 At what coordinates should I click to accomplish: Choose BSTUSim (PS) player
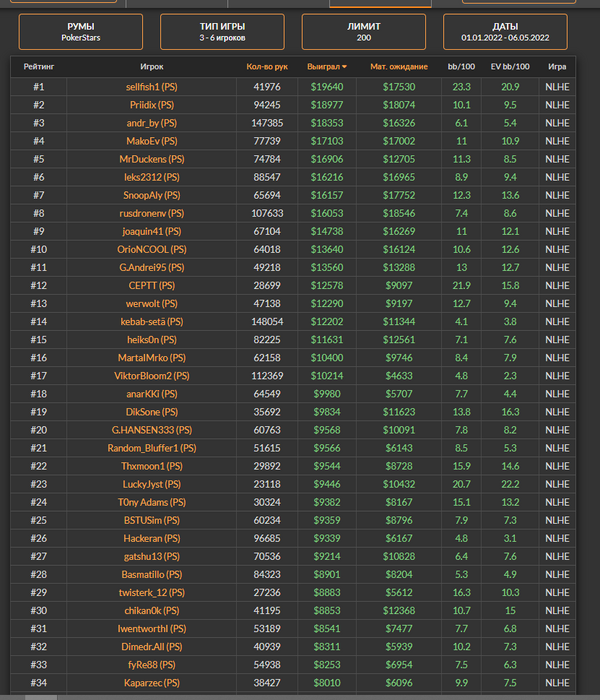(x=152, y=521)
